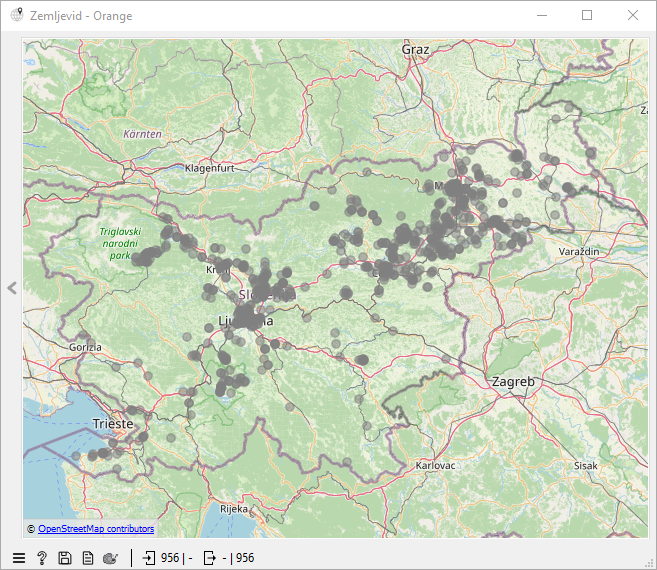657x570 pixels.
Task: Expand the side panel with left chevron
Action: 12,288
